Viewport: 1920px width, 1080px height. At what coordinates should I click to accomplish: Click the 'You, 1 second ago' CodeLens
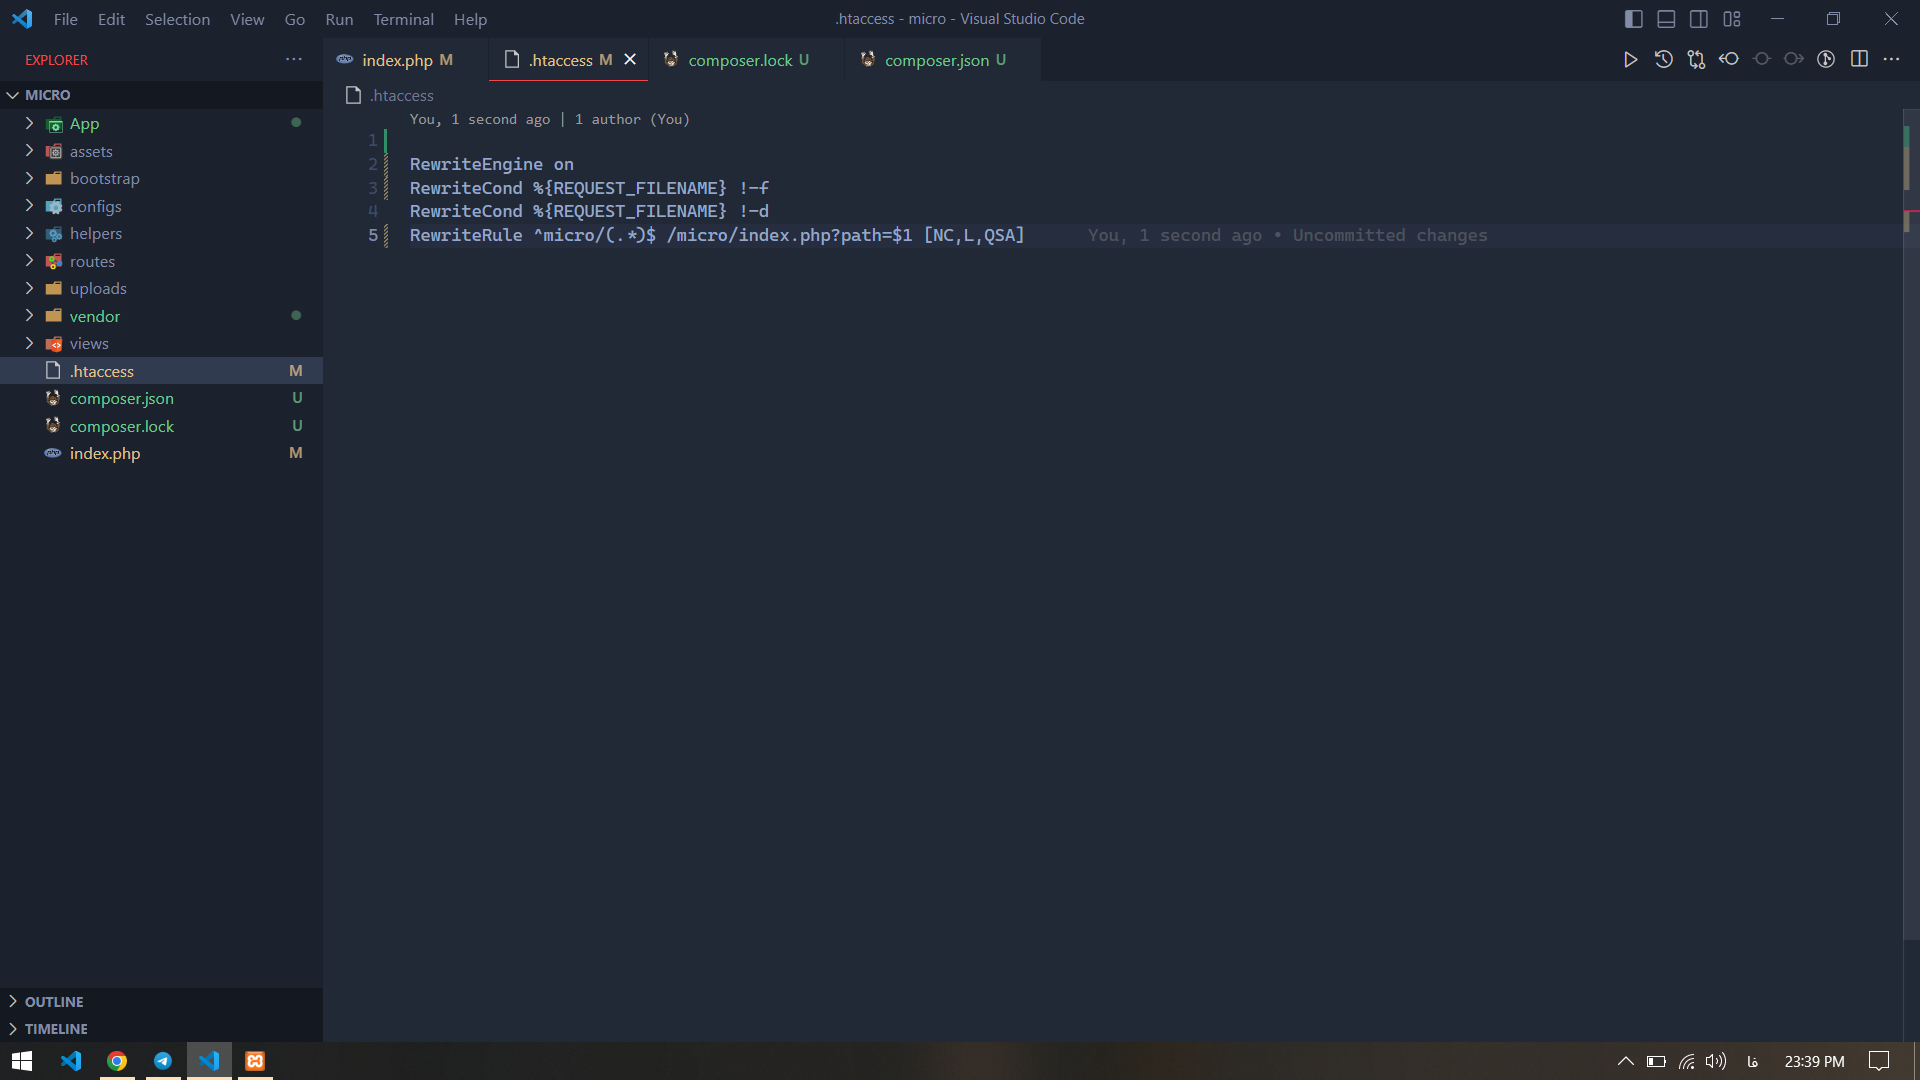[x=480, y=120]
